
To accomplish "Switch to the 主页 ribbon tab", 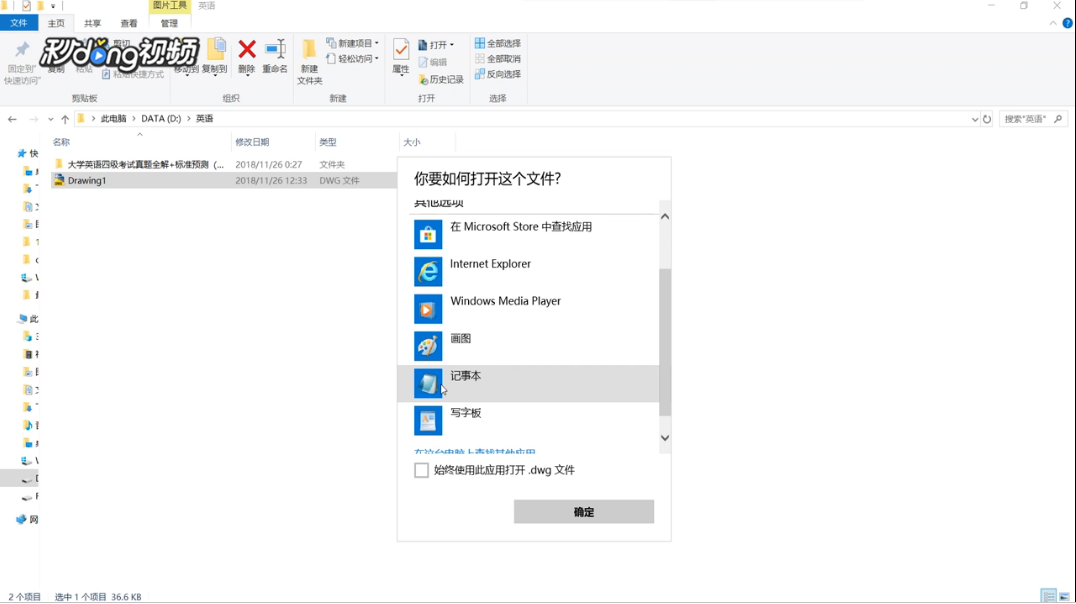I will 56,23.
